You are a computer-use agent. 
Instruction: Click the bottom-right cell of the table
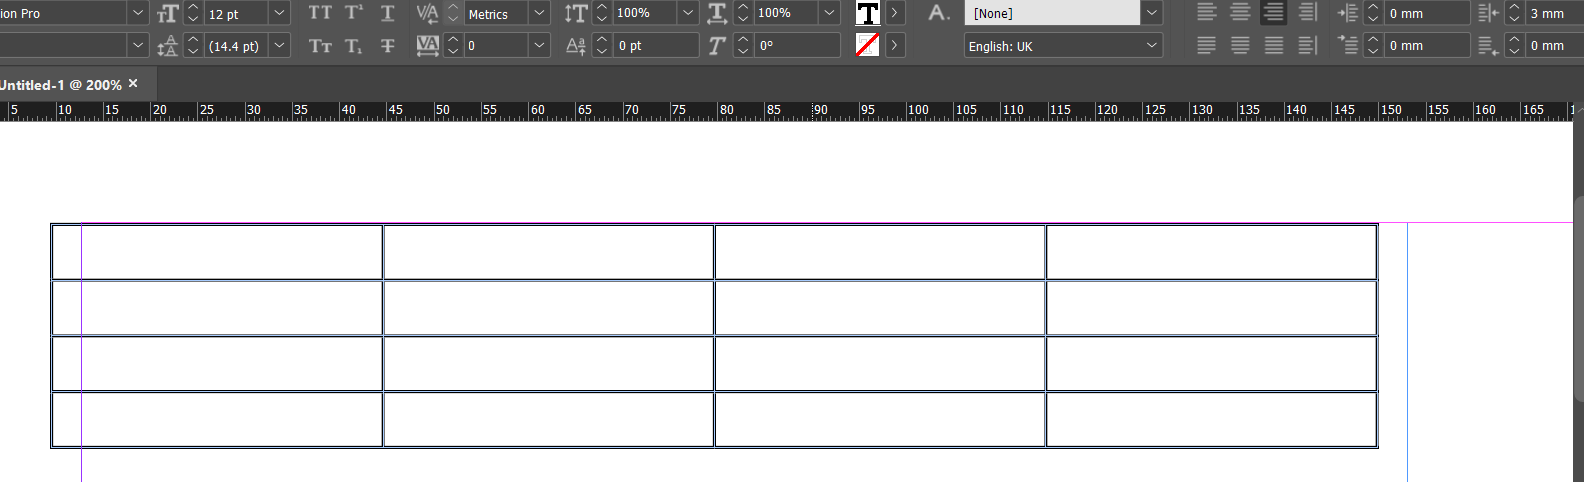pyautogui.click(x=1211, y=419)
